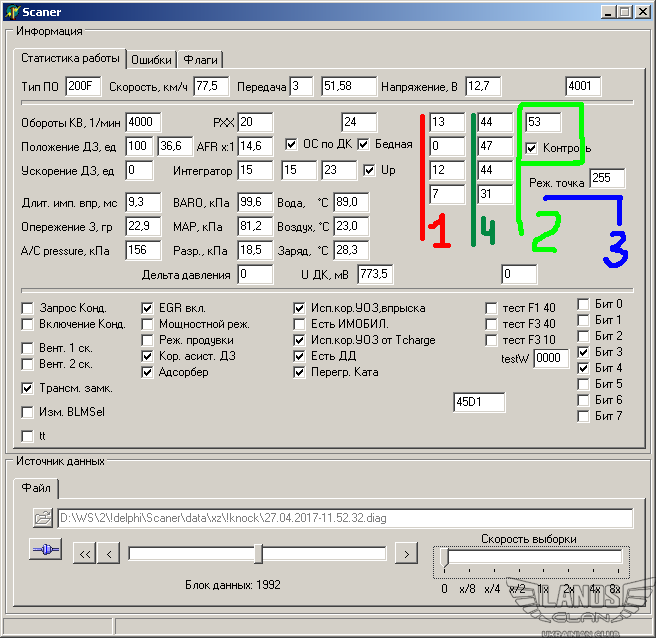Check the Бит 0 checkbox

point(584,304)
